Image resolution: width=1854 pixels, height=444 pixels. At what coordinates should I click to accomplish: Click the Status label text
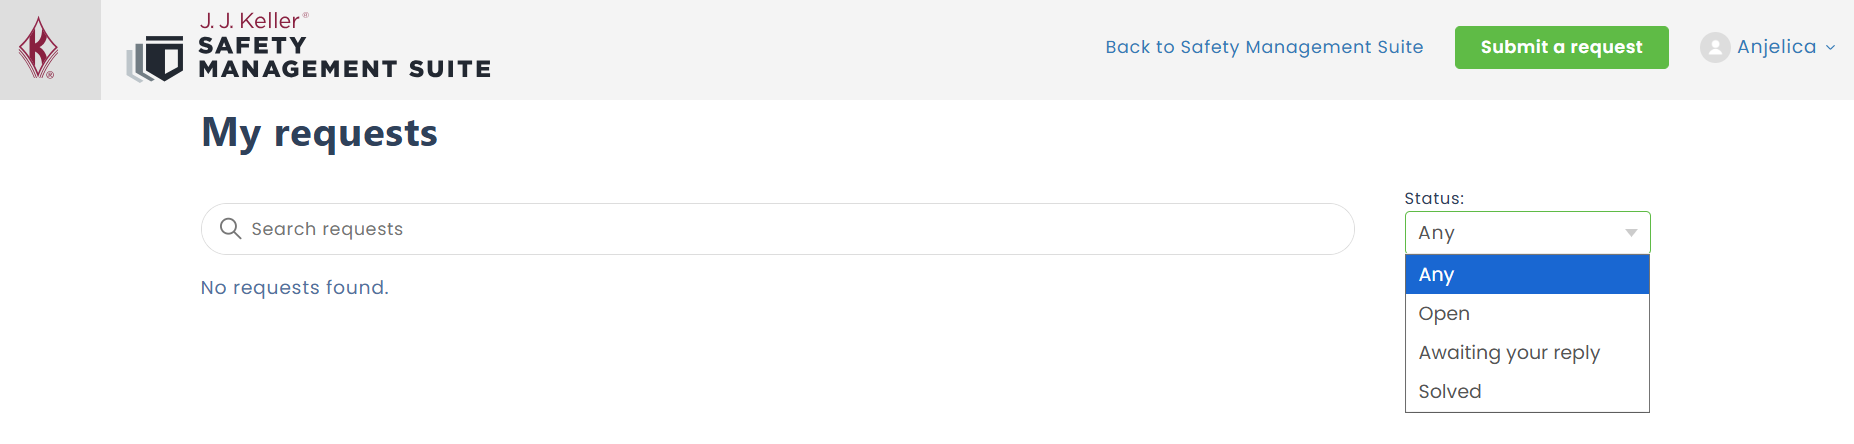(x=1434, y=198)
